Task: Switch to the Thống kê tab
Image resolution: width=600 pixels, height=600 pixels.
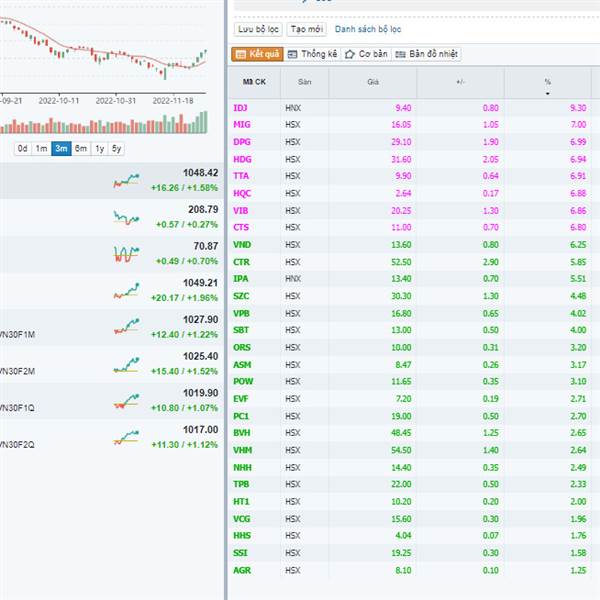Action: tap(312, 54)
